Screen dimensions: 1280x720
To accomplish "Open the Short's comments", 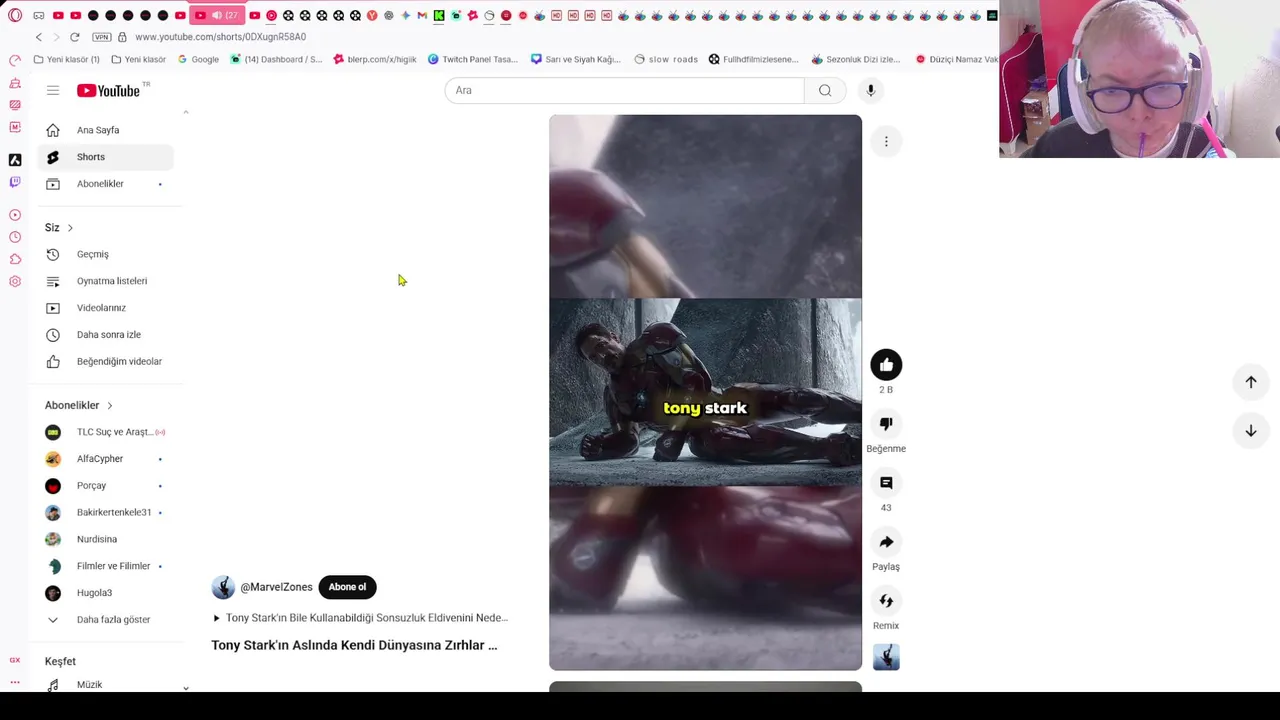I will tap(886, 483).
